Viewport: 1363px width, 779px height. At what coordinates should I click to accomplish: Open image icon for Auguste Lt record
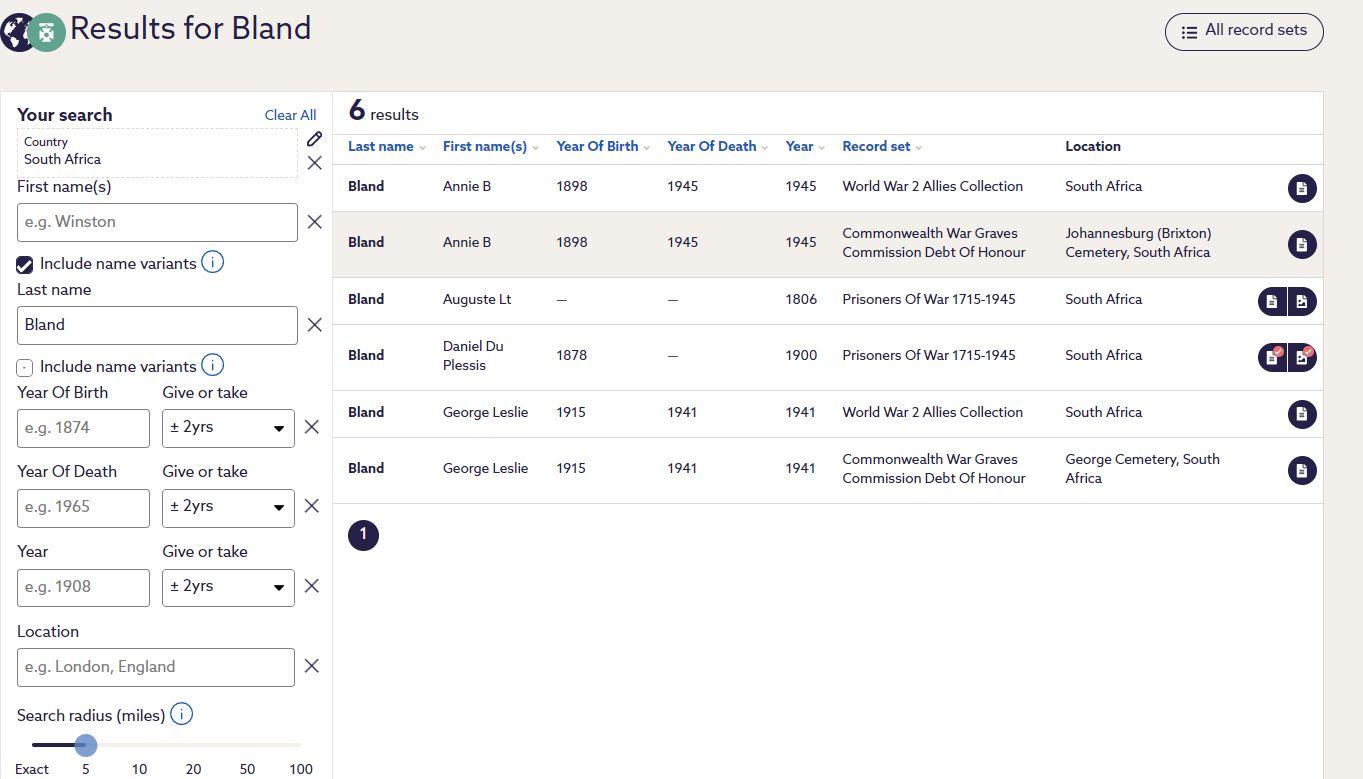(1302, 301)
